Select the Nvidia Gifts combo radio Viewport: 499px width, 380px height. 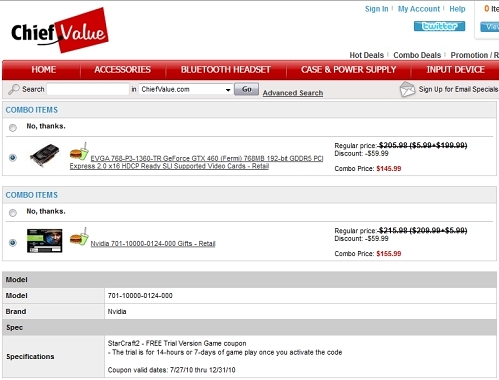(x=13, y=242)
